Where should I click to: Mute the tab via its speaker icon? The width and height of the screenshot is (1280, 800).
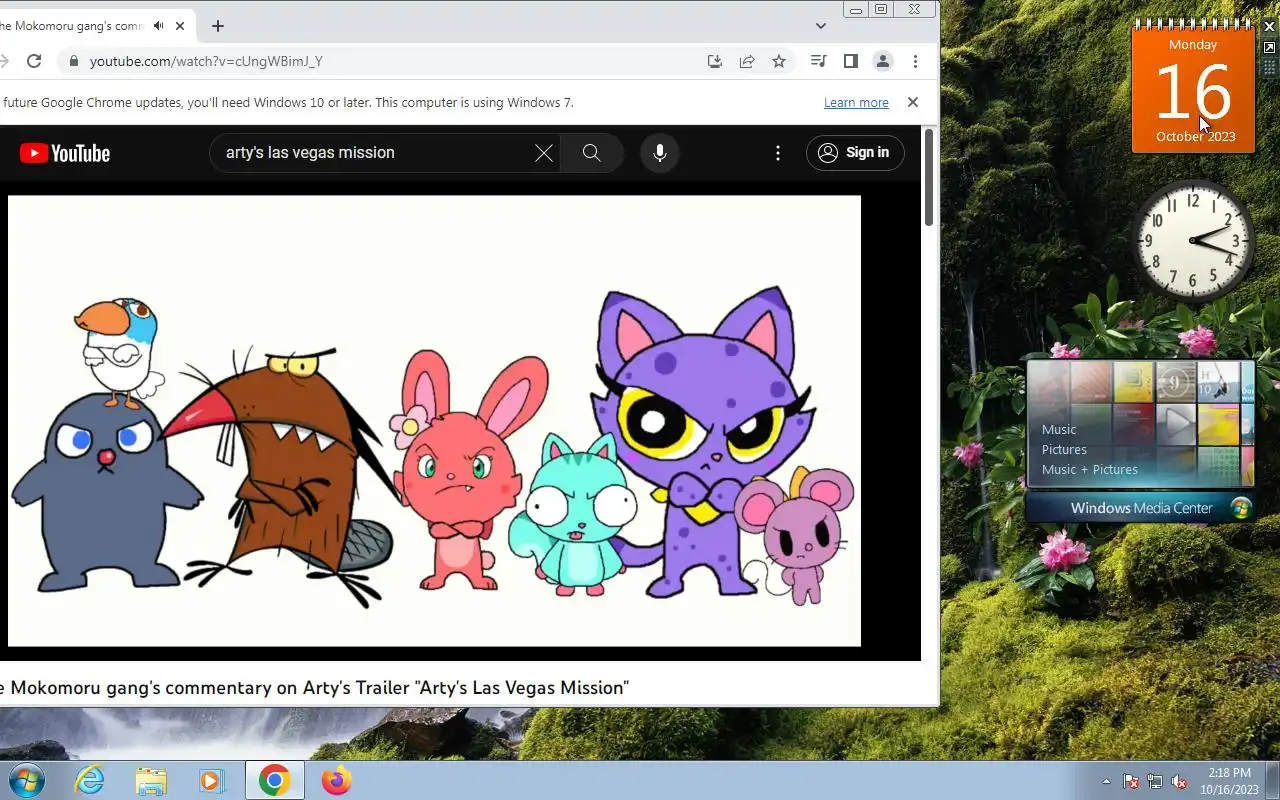pos(158,26)
